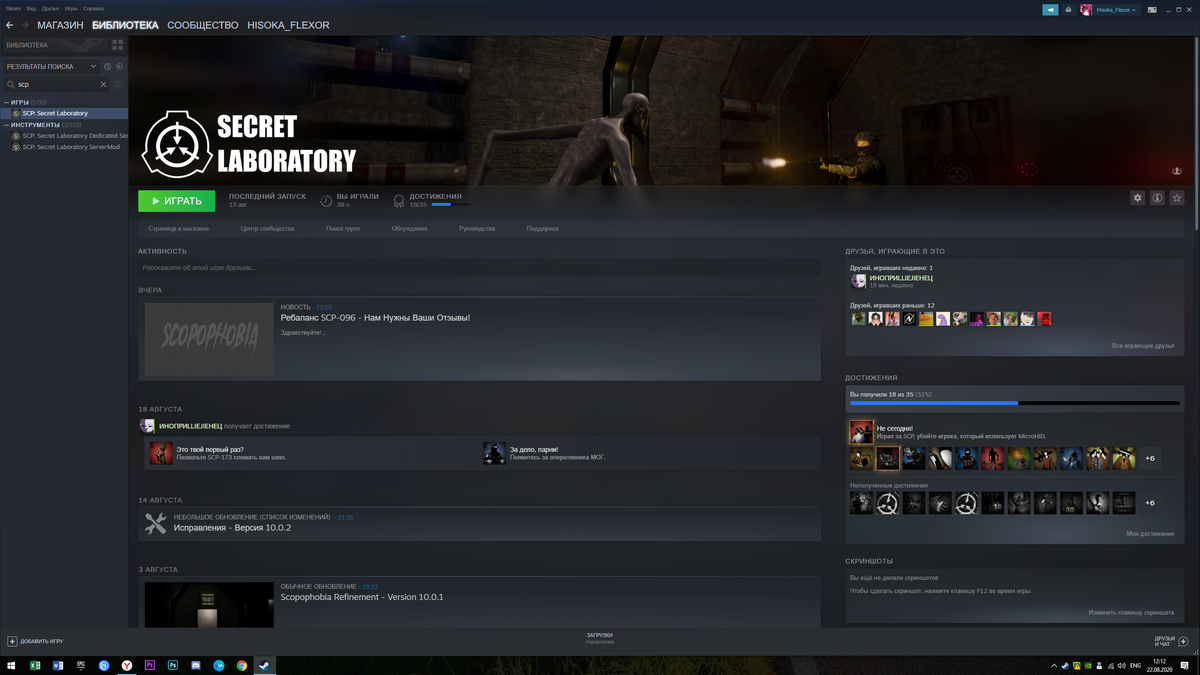Open Windows Start menu
Viewport: 1200px width, 675px height.
12,665
